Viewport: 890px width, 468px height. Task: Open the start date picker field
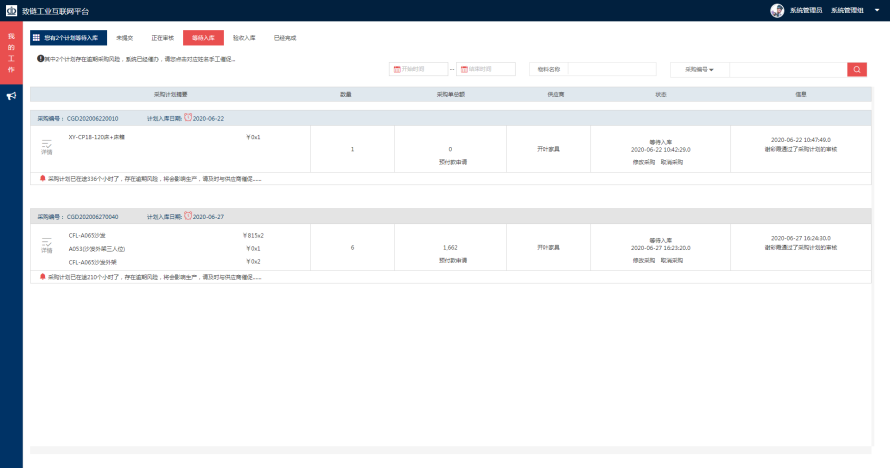[x=418, y=69]
